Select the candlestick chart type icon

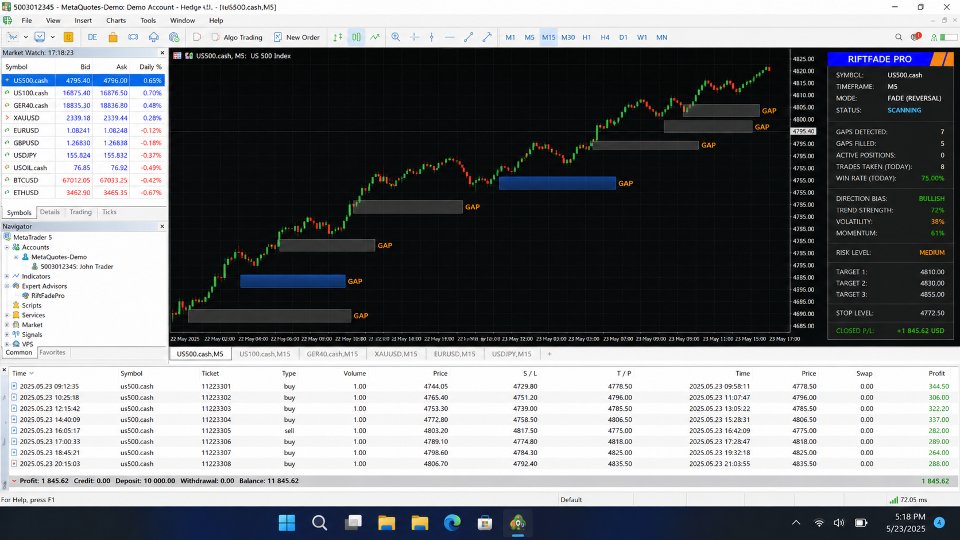click(356, 37)
